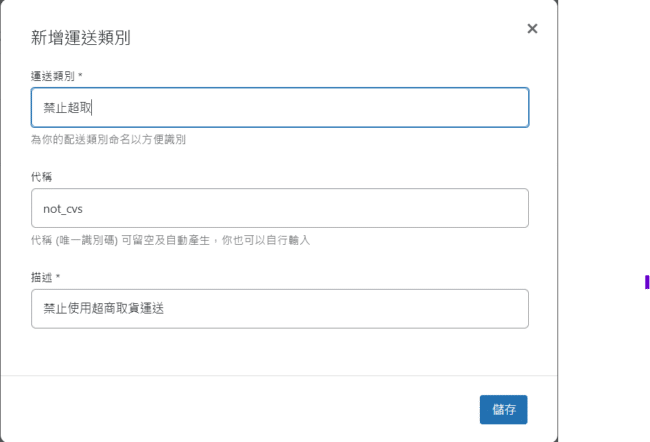Click the required asterisk beside 運送類別
This screenshot has height=442, width=650.
80,76
